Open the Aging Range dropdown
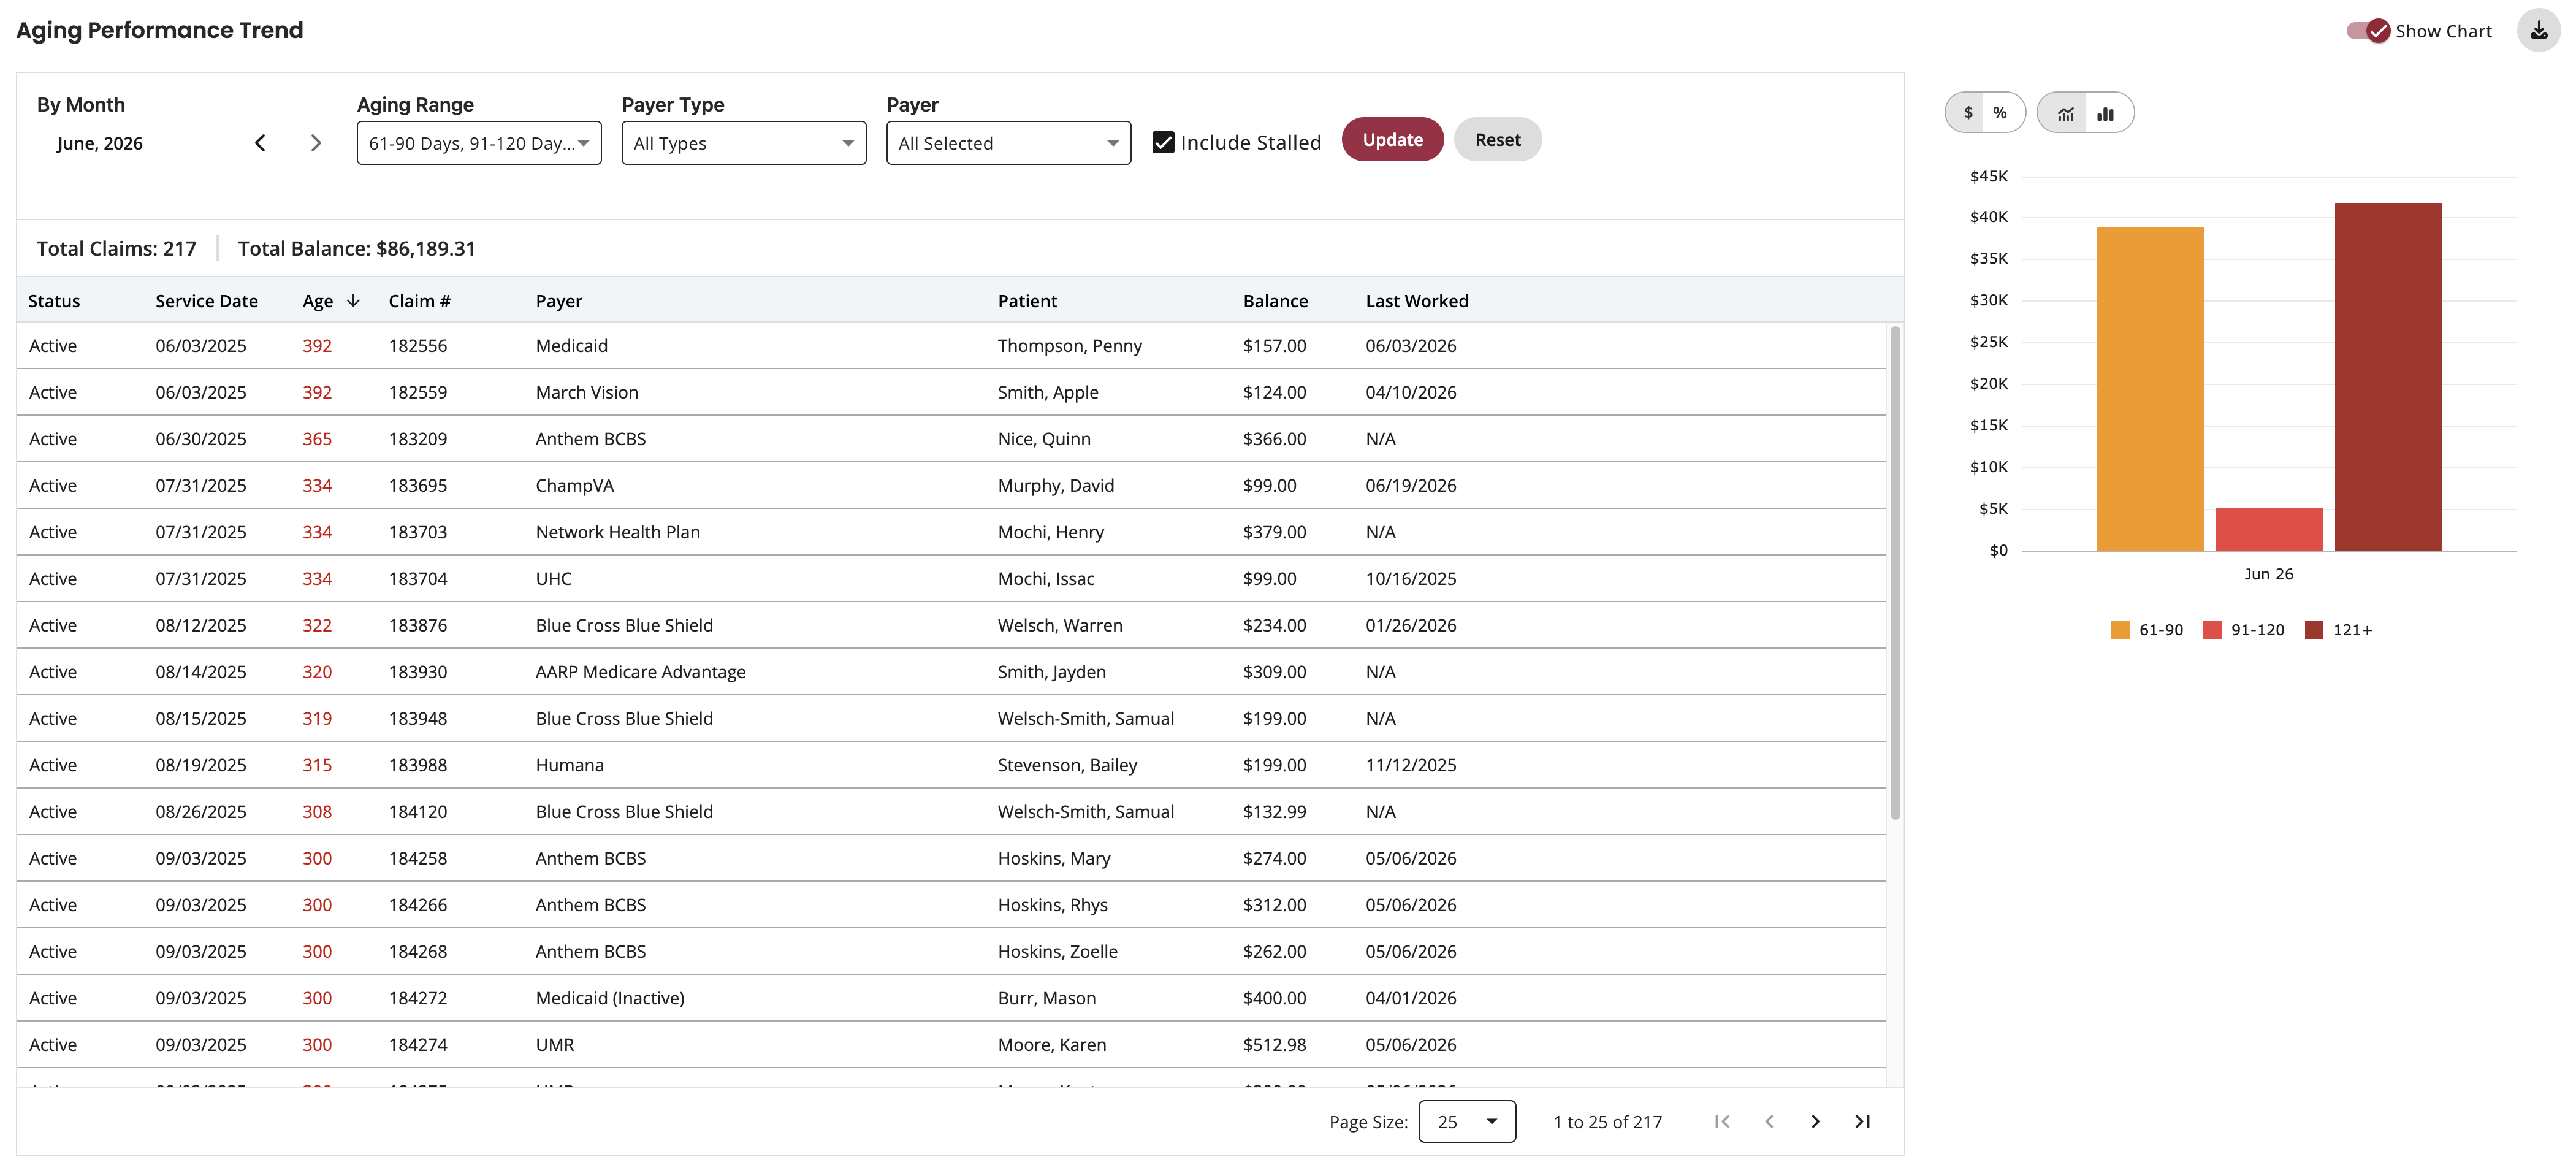Viewport: 2576px width, 1165px height. [479, 143]
